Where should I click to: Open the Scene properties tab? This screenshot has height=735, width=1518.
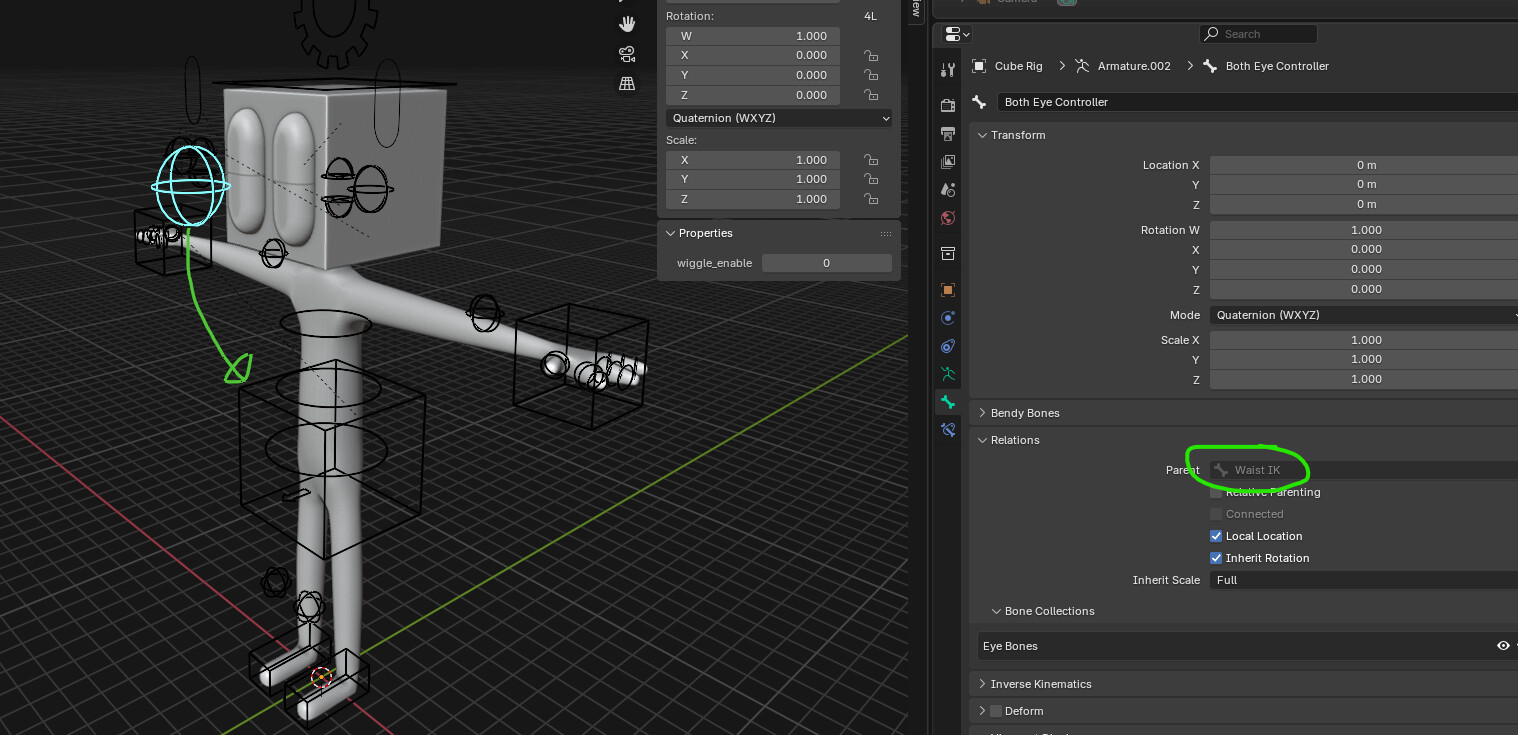pyautogui.click(x=948, y=189)
